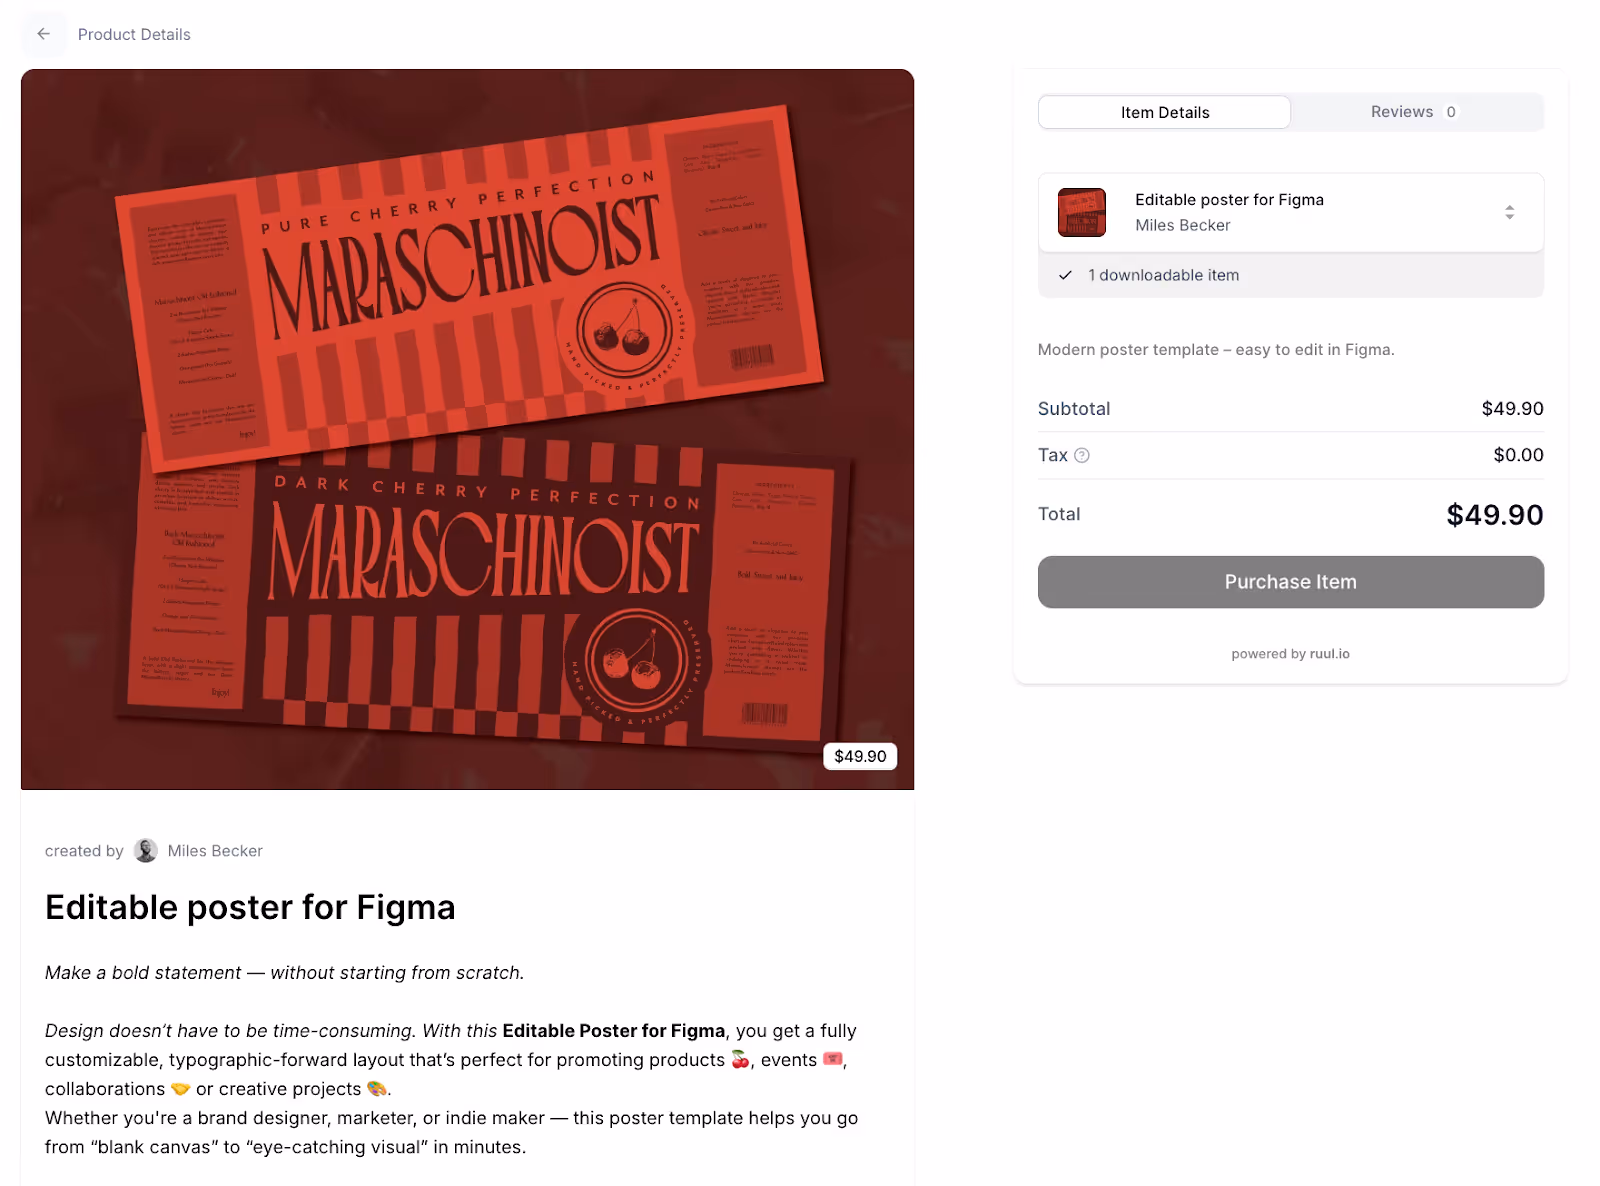The image size is (1600, 1186).
Task: Click the checkmark beside 1 downloadable item
Action: (1066, 275)
